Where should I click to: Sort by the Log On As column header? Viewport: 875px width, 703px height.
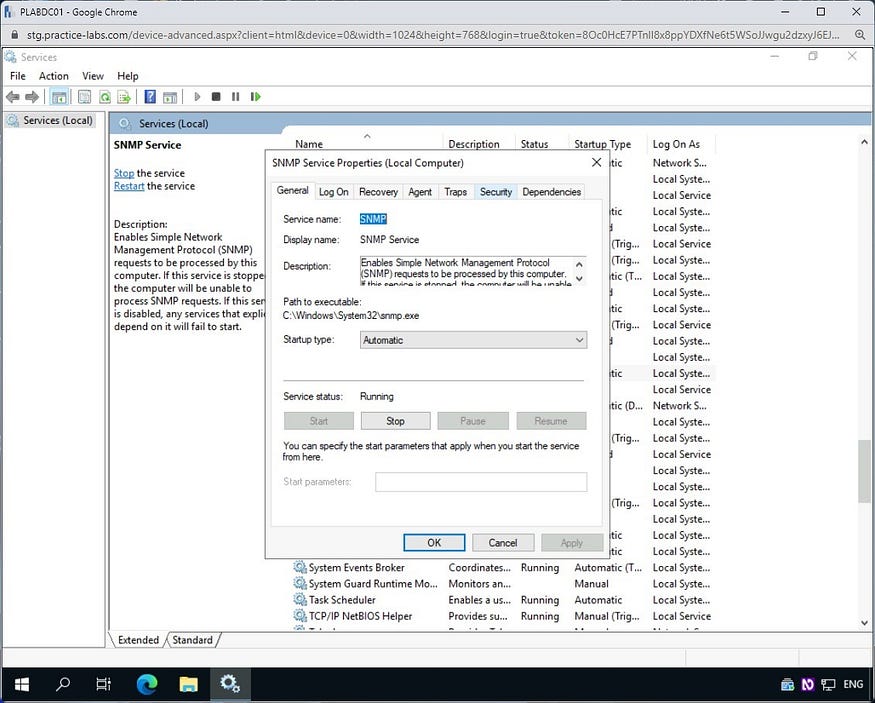(680, 144)
